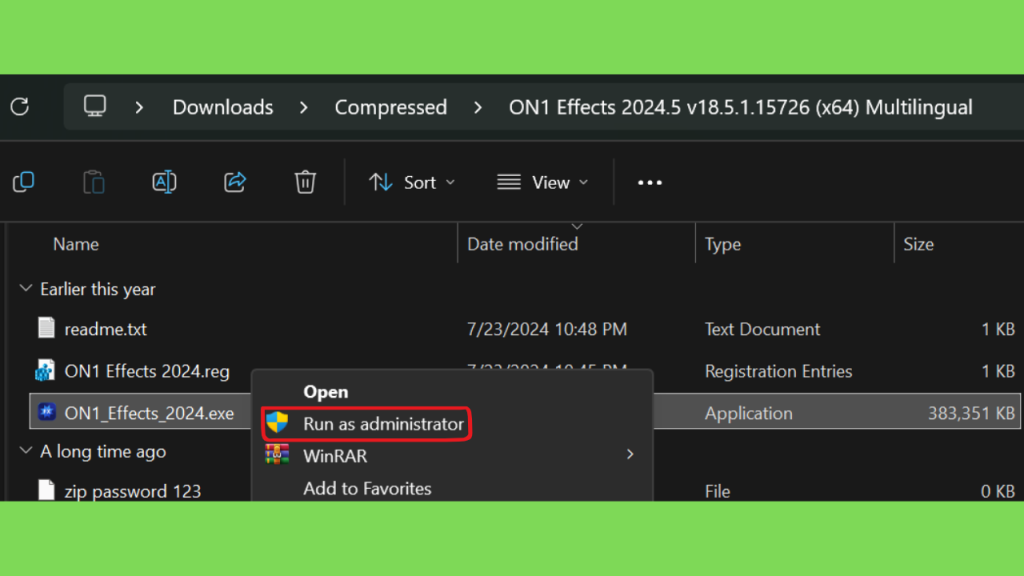This screenshot has height=576, width=1024.
Task: Select Run as administrator in context menu
Action: point(383,424)
